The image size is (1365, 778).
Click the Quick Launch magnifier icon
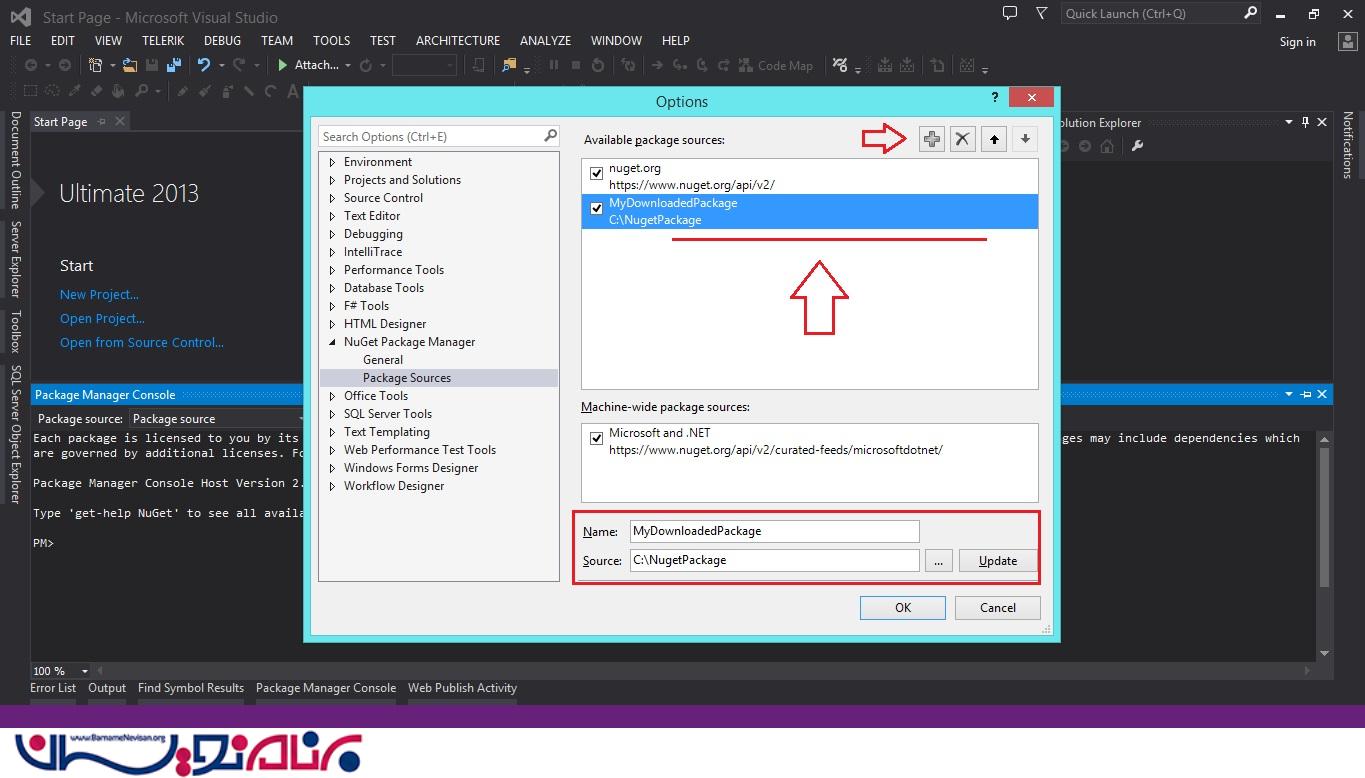pyautogui.click(x=1251, y=13)
